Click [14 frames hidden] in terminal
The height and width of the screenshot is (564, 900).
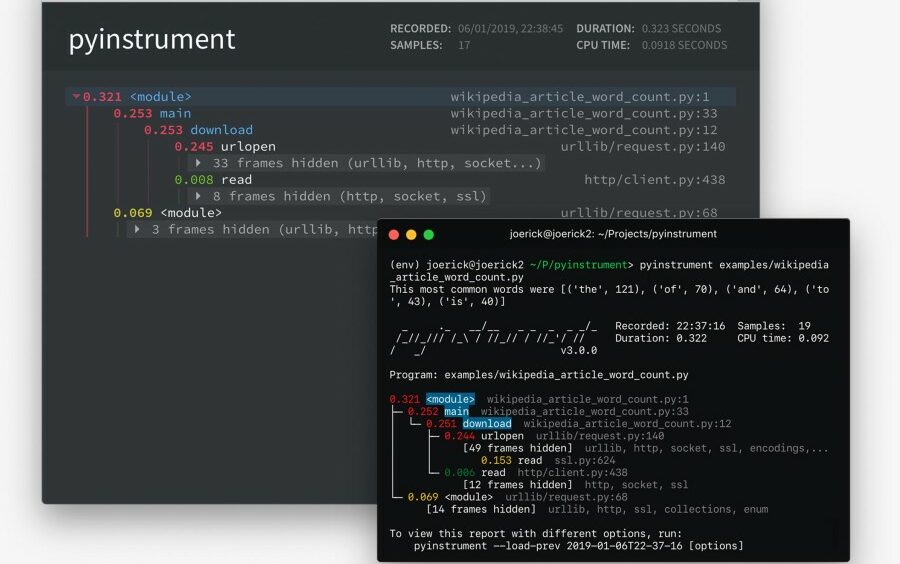(480, 509)
